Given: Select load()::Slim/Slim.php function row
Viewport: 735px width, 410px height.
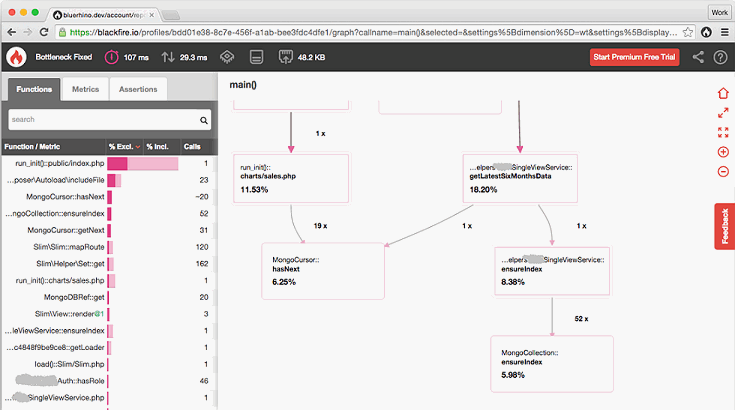Looking at the screenshot, I should pos(109,364).
